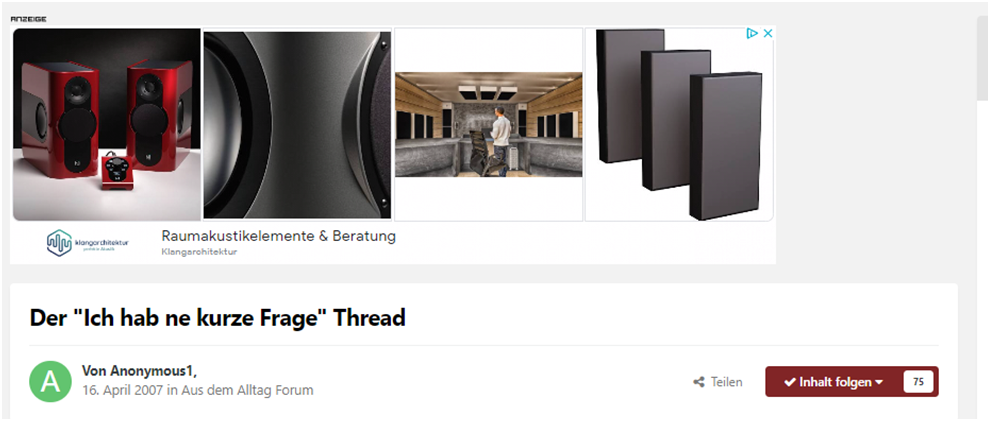Open the red speakers ad image
The height and width of the screenshot is (421, 990).
pyautogui.click(x=106, y=124)
